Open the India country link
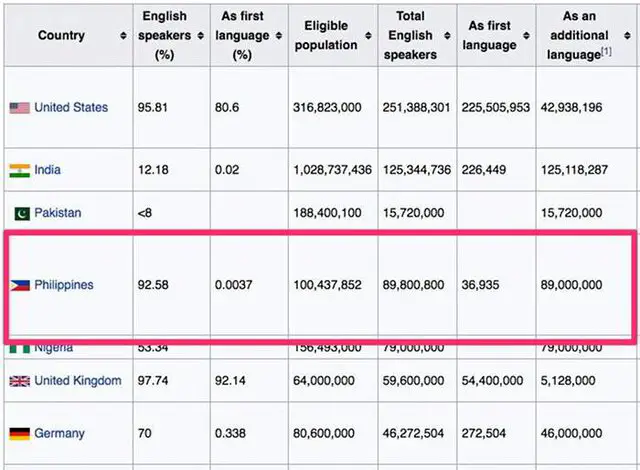The image size is (640, 470). (47, 170)
